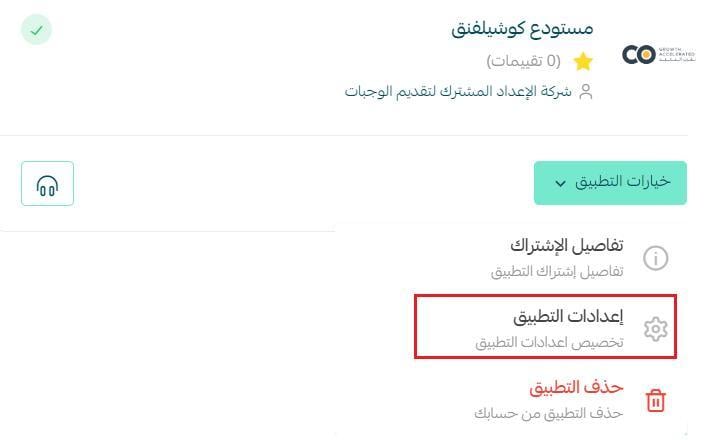The height and width of the screenshot is (440, 708).
Task: Click the subtitle تخصيص اعدادات التطبيق
Action: coord(549,342)
